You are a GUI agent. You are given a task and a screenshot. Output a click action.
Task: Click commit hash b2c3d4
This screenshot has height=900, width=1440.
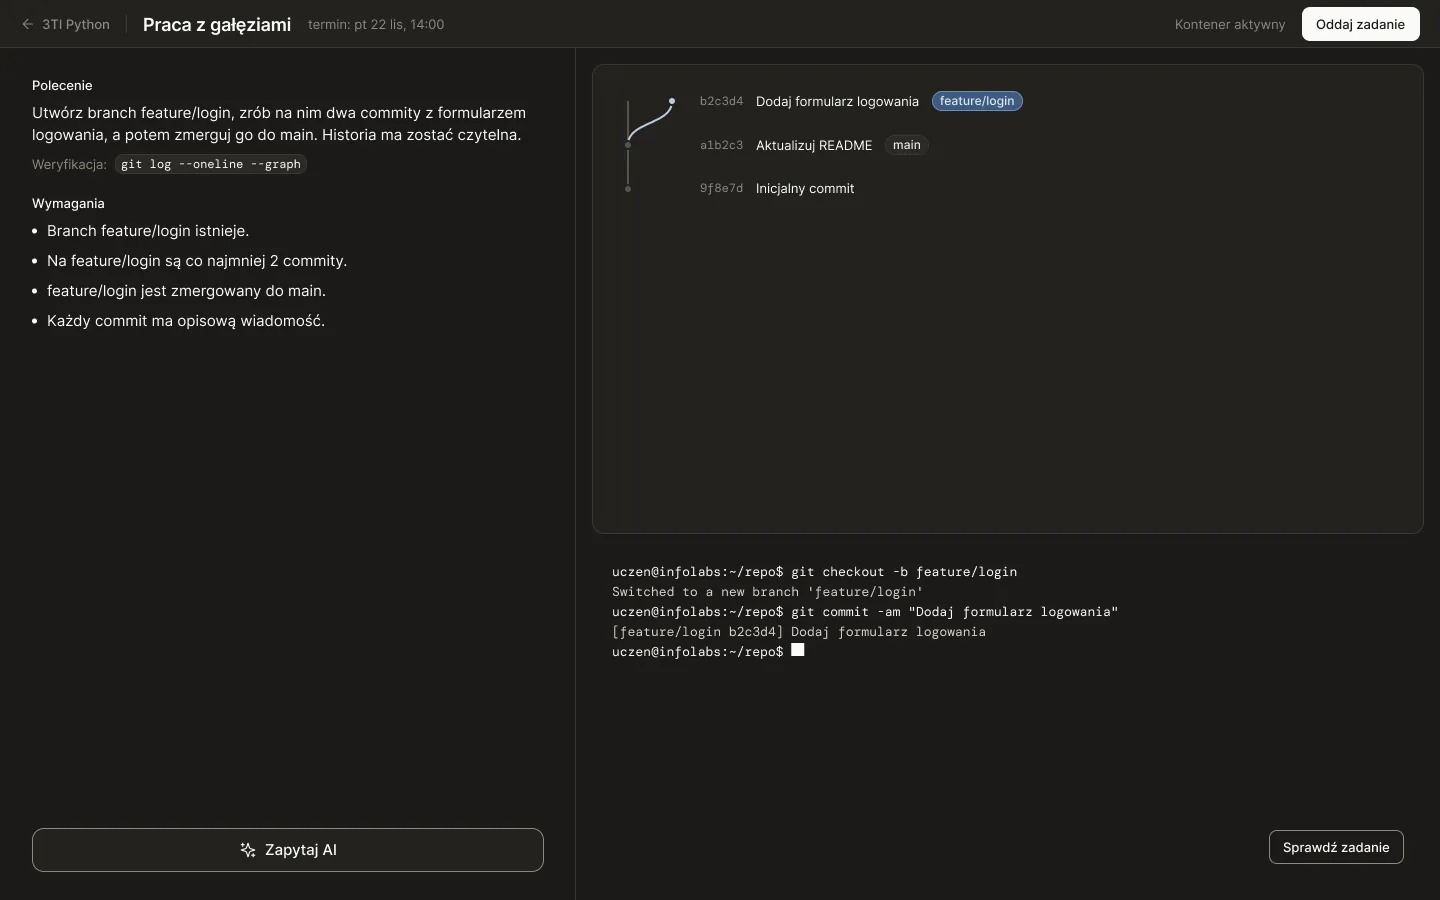721,101
